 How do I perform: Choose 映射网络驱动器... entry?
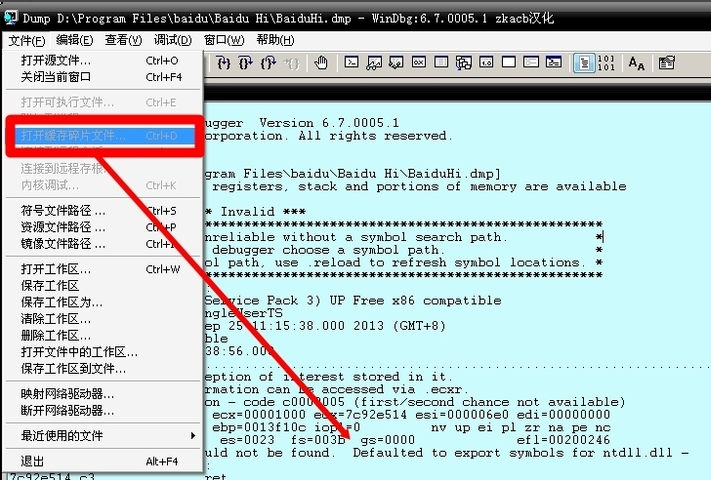click(x=103, y=394)
